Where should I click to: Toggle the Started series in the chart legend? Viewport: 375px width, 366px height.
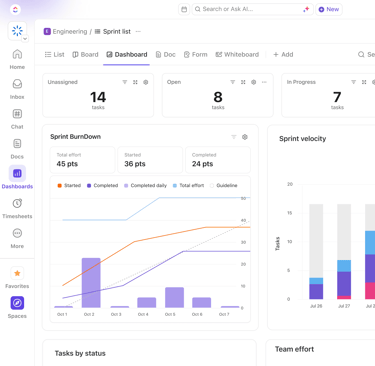pos(69,185)
